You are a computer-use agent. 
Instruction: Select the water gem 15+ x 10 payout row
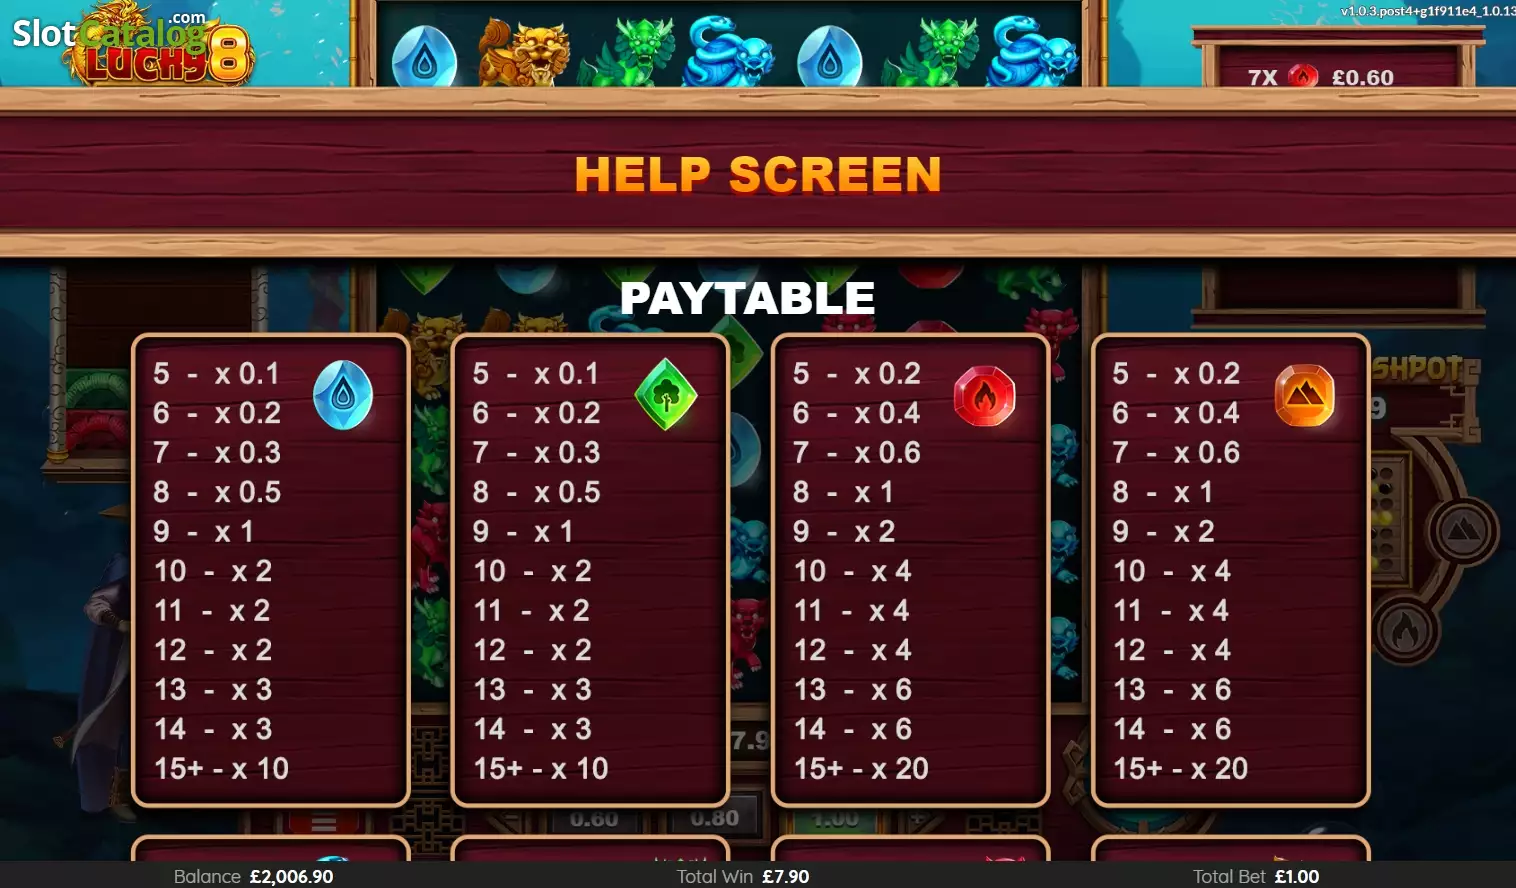pyautogui.click(x=222, y=768)
